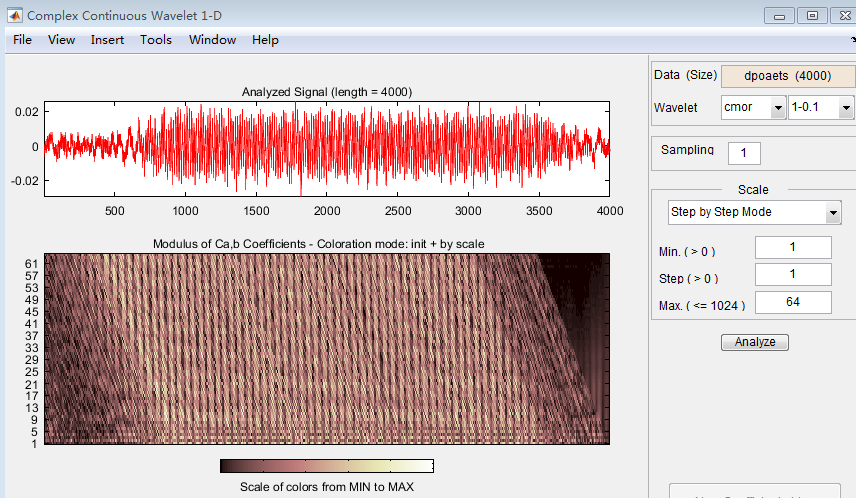
Task: Open the View menu
Action: [61, 40]
